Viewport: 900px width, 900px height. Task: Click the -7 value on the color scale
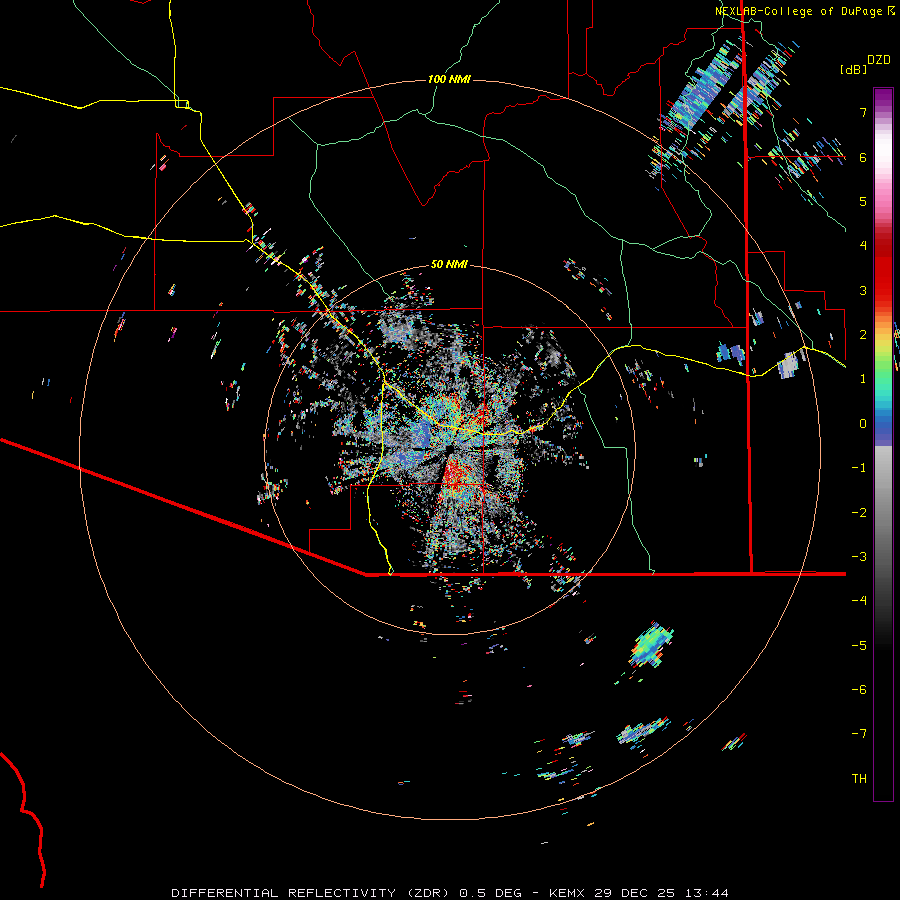coord(859,734)
